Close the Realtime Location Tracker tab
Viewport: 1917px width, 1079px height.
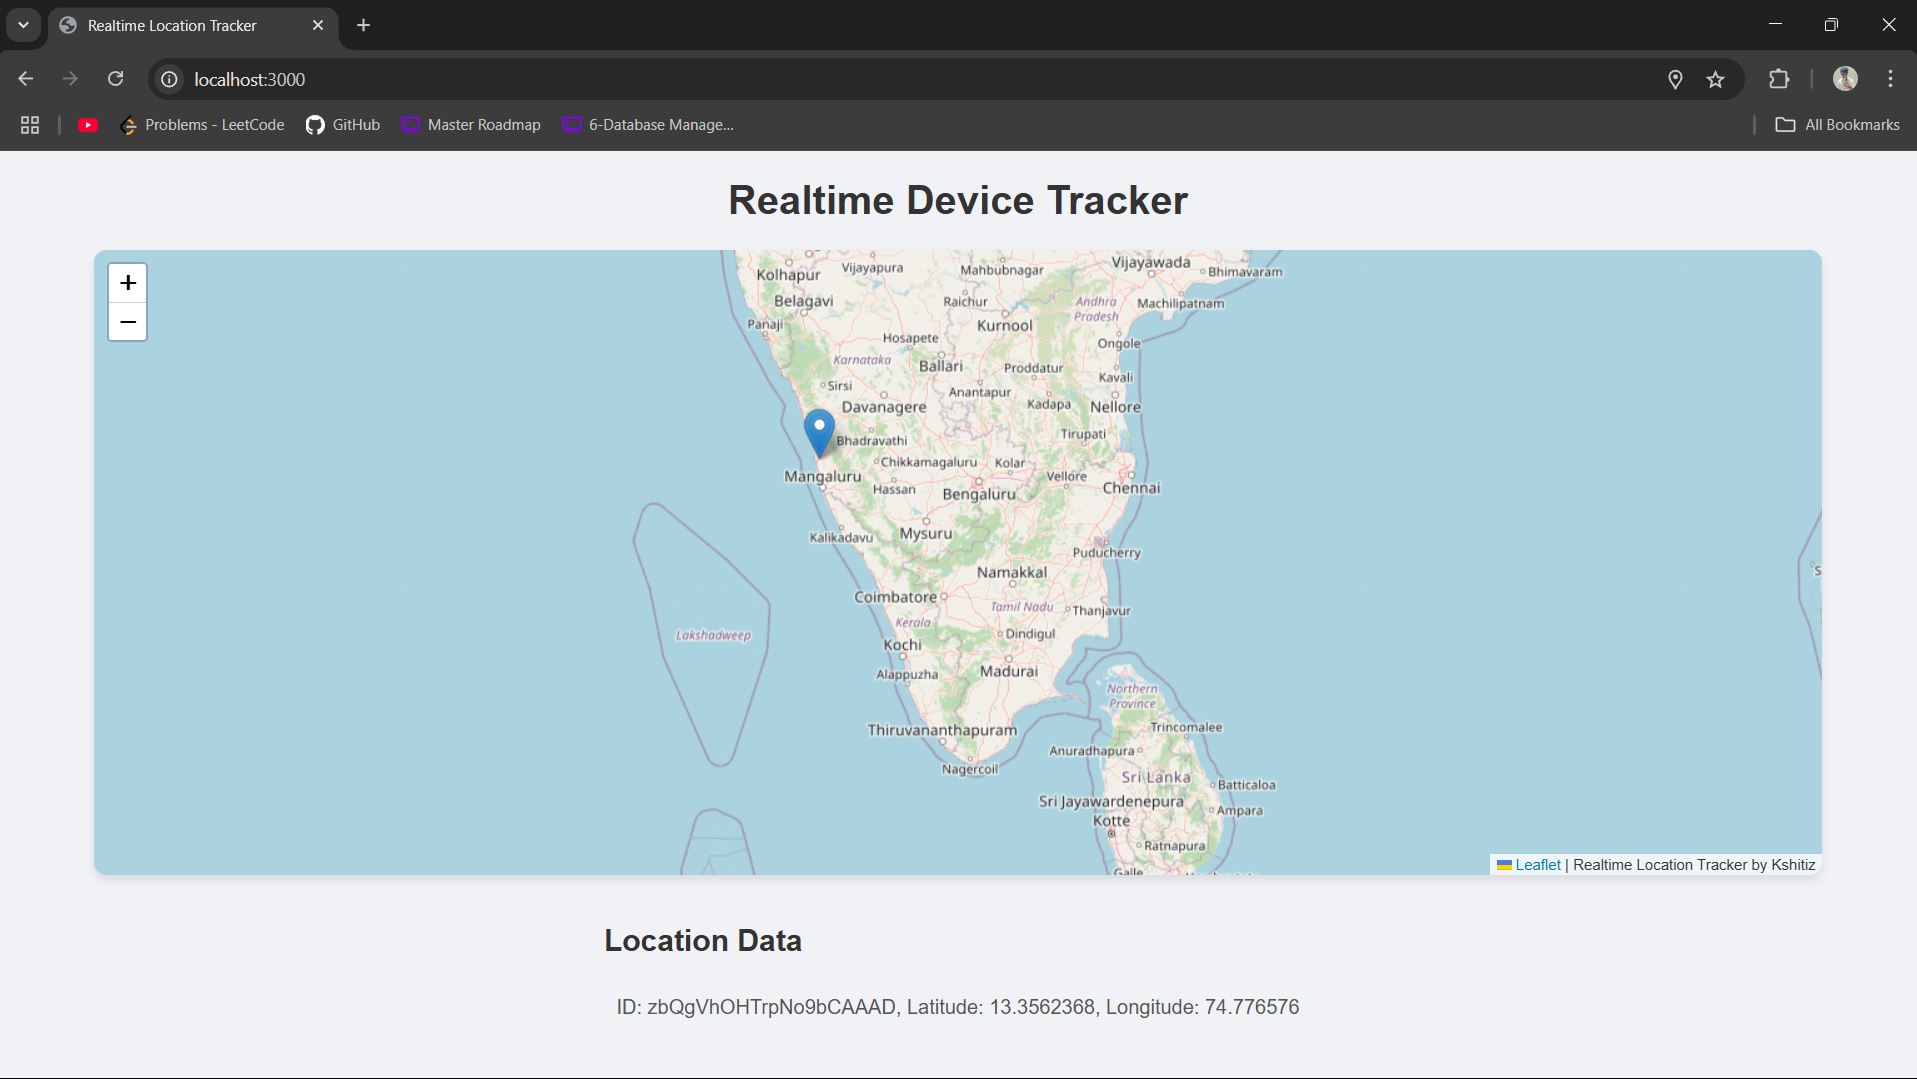coord(318,25)
